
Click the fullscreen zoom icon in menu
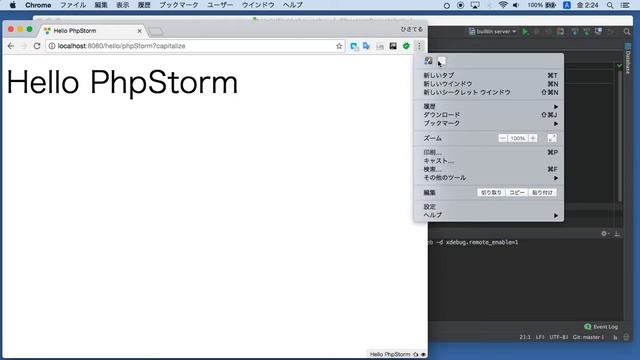click(552, 138)
